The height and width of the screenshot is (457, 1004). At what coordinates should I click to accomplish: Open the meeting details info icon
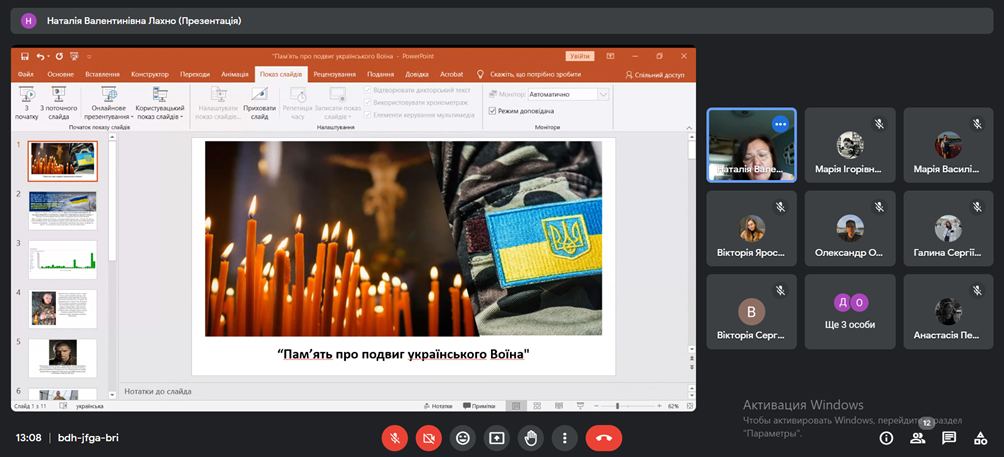coord(886,438)
